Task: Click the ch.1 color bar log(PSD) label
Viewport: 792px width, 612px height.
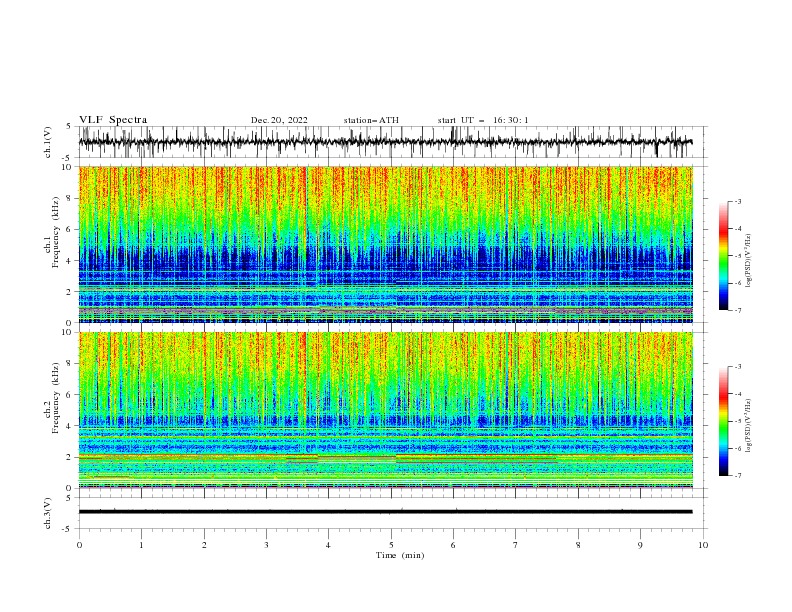Action: pyautogui.click(x=749, y=261)
